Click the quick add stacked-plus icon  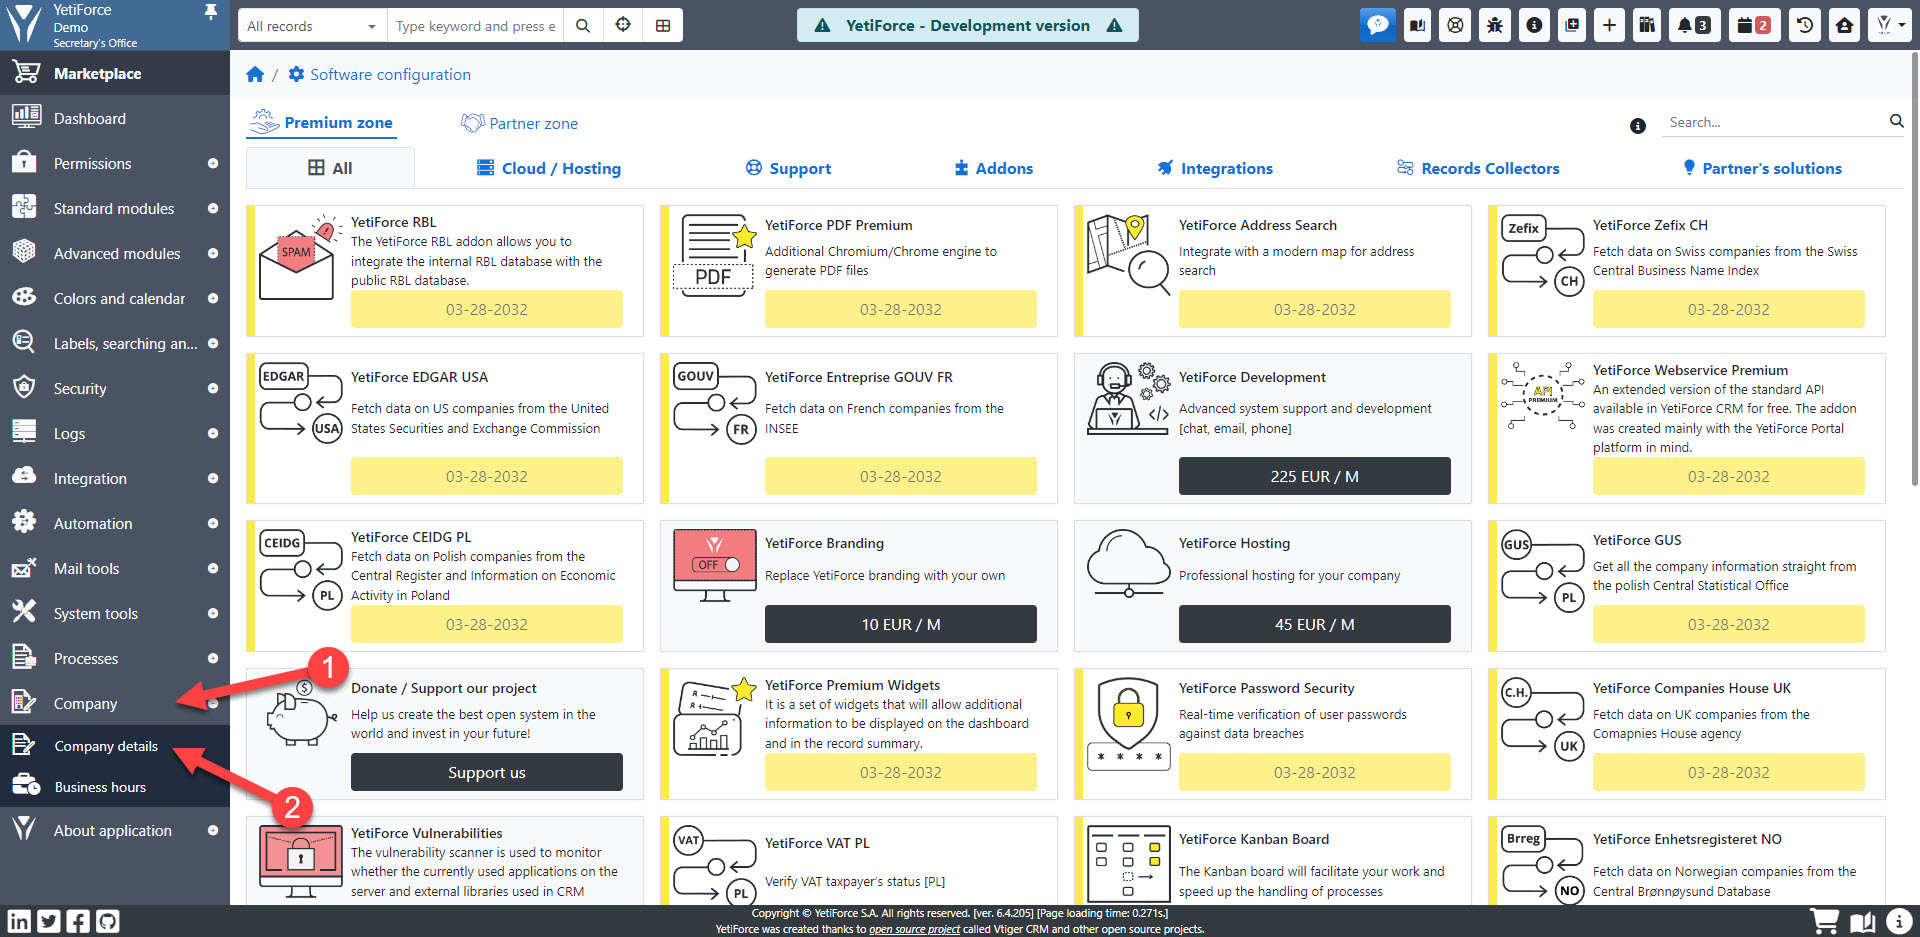tap(1572, 25)
